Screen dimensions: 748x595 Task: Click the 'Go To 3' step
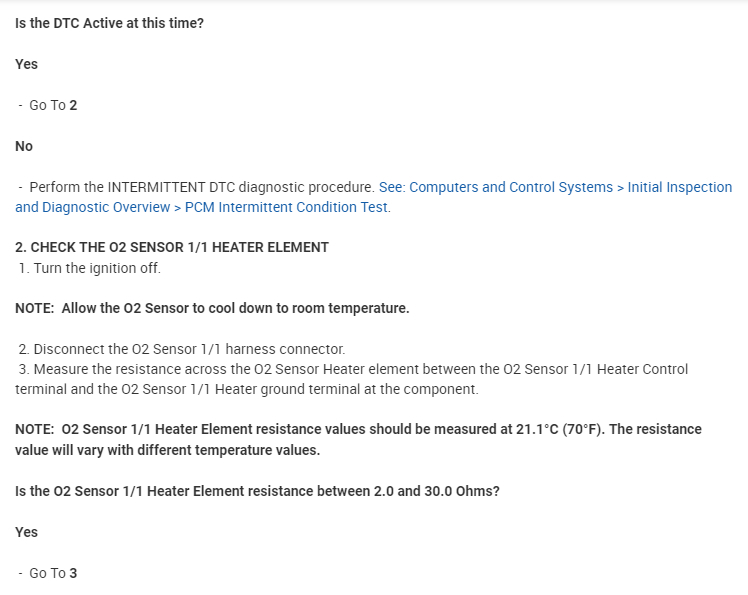[x=53, y=573]
